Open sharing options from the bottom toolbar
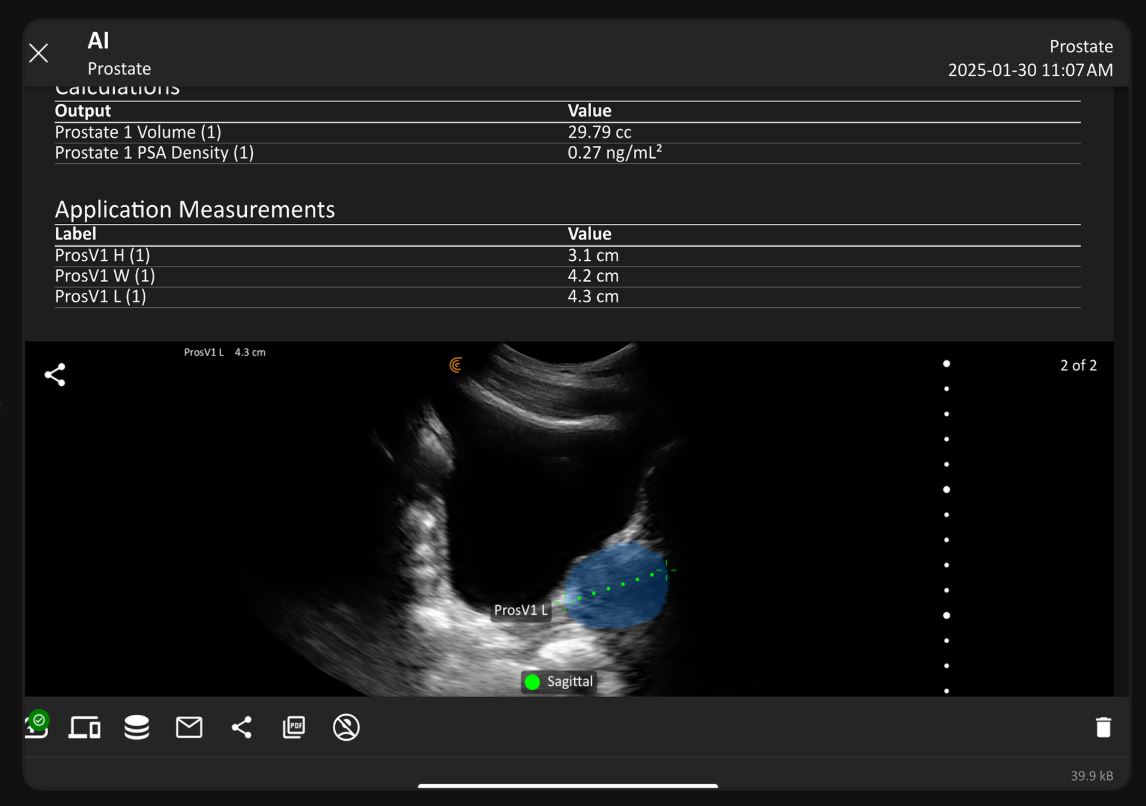1146x806 pixels. [241, 727]
